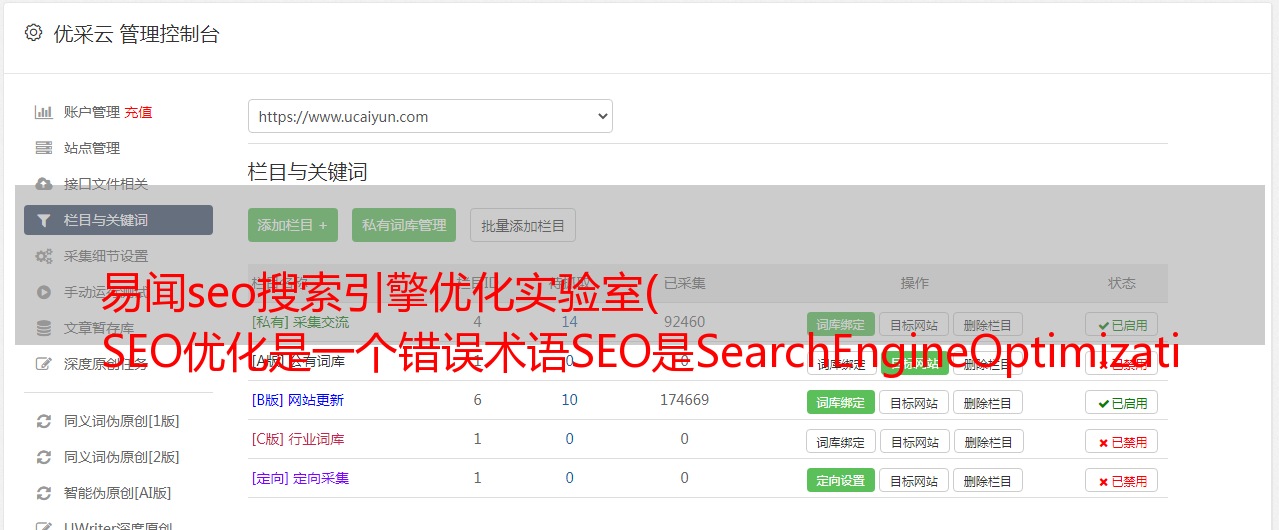Click the cloud icon for 接口文件相关
Viewport: 1279px width, 530px height.
44,184
